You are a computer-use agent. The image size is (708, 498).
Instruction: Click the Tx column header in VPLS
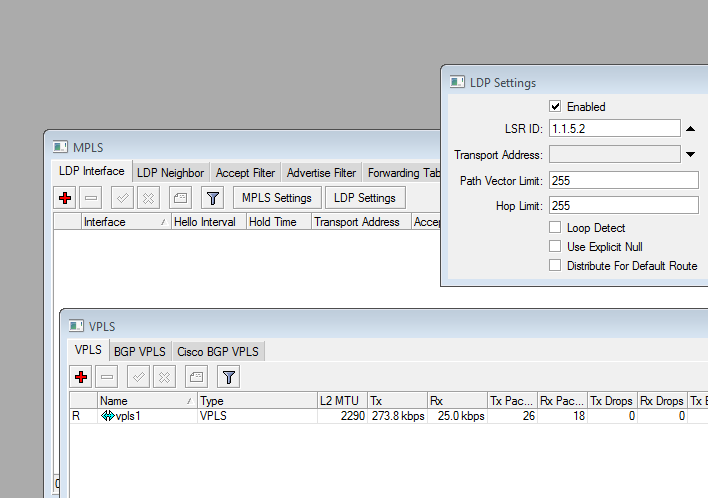click(x=397, y=400)
